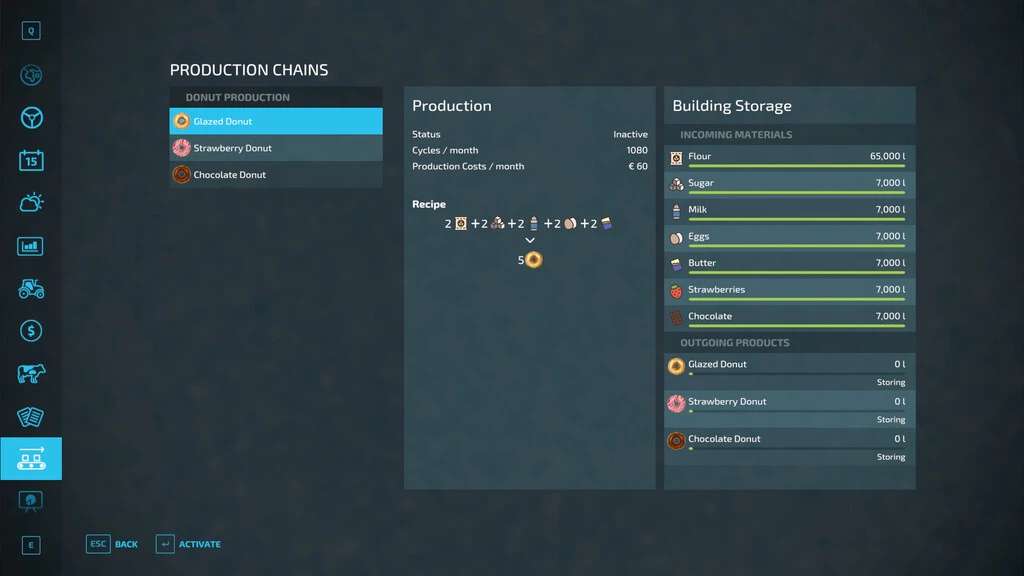Open the dollar finances icon
The image size is (1024, 576).
[x=31, y=331]
